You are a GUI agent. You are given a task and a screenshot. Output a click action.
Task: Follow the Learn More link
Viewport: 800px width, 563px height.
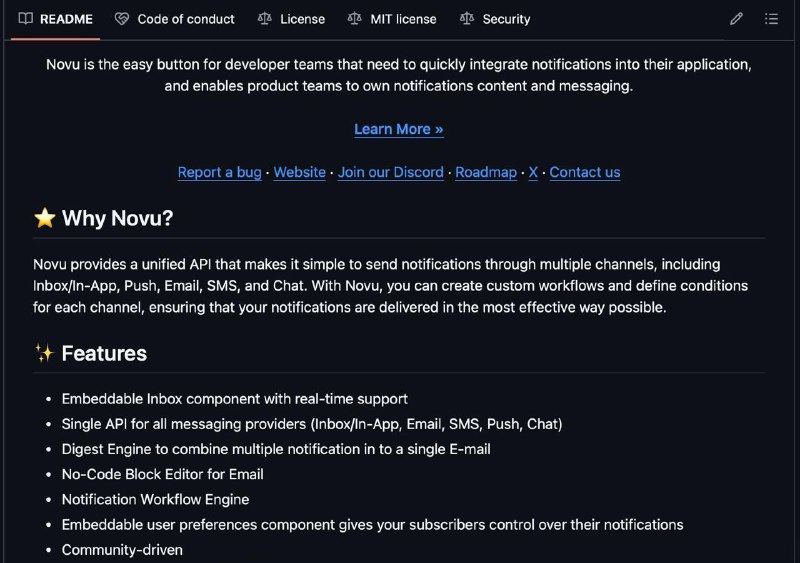[399, 129]
